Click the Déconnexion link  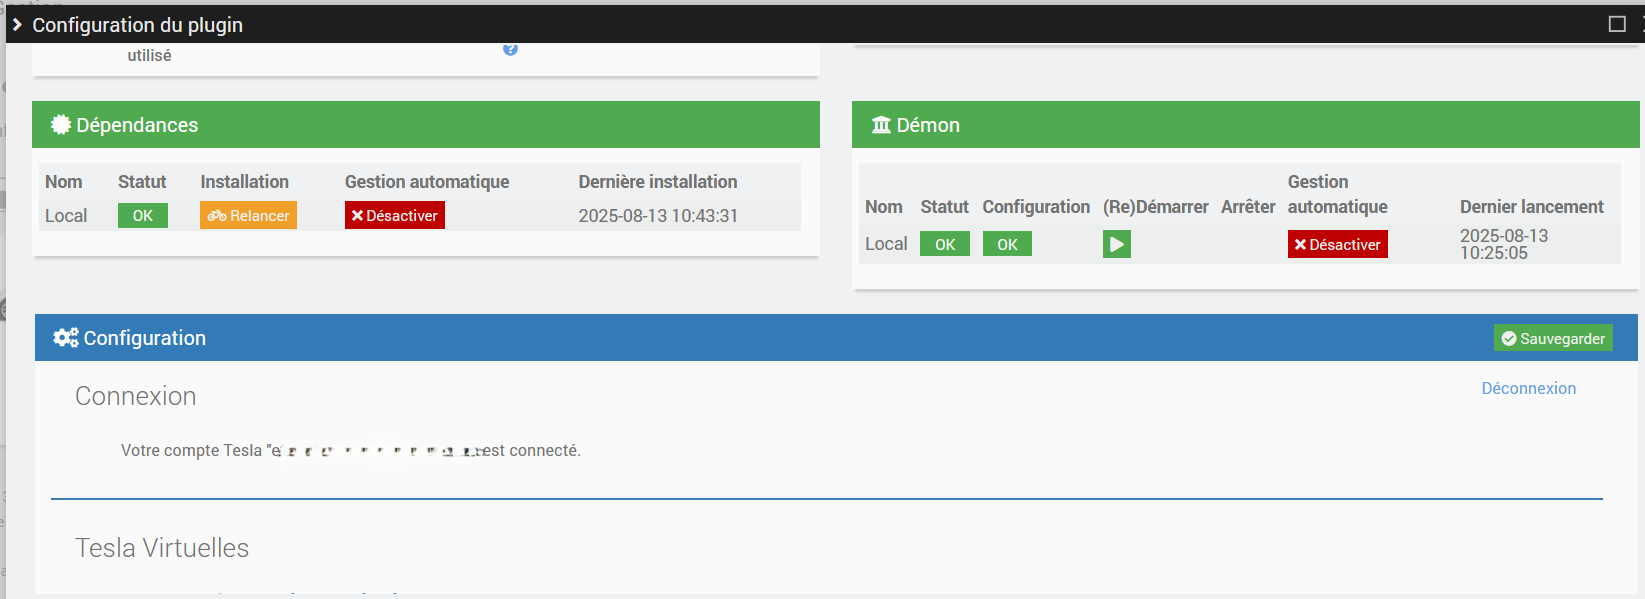pos(1528,388)
